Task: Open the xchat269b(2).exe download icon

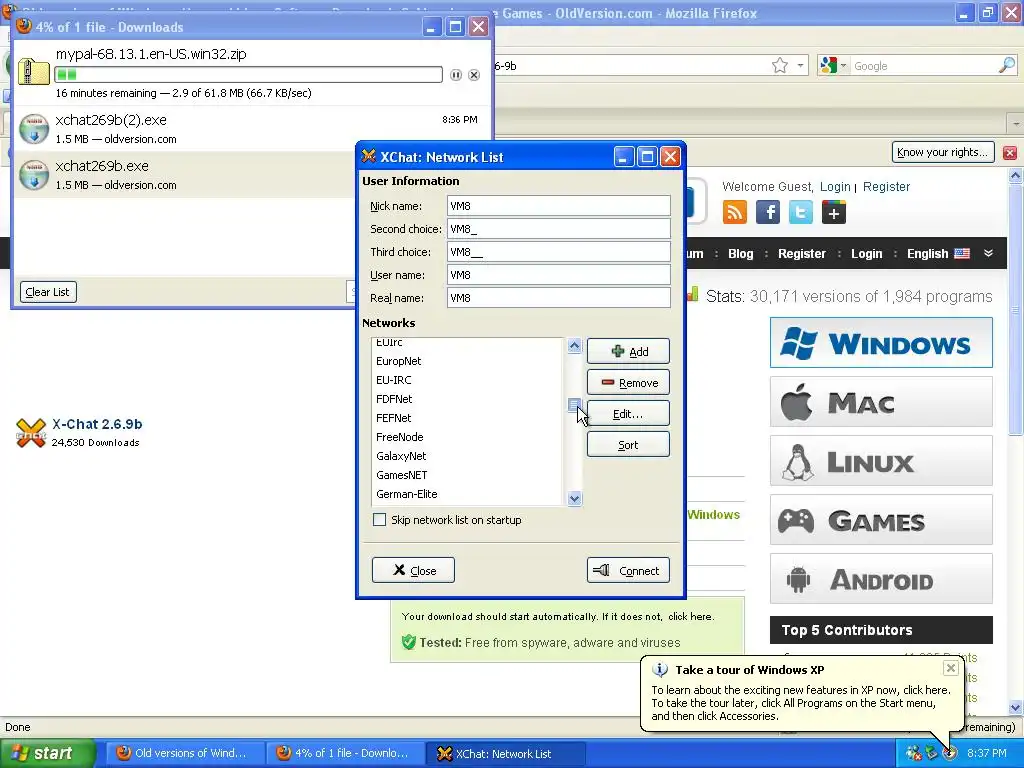Action: tap(33, 129)
